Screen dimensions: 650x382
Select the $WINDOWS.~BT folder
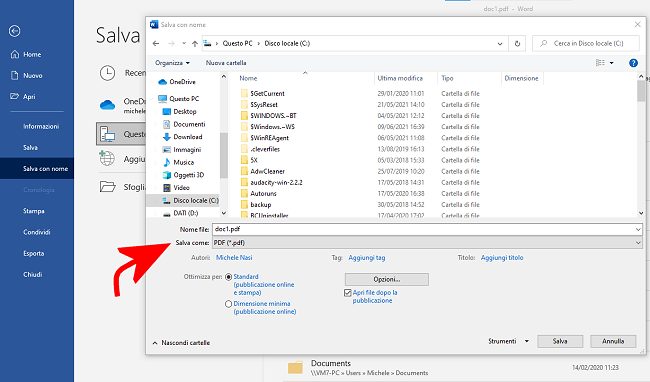(x=273, y=116)
